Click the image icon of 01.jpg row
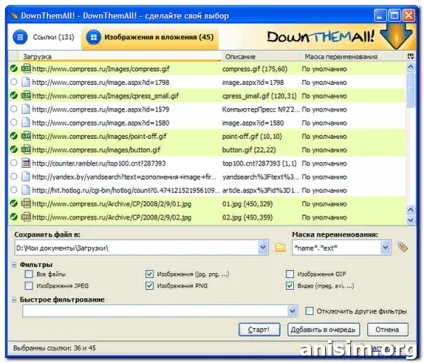This screenshot has height=363, width=424. [26, 203]
